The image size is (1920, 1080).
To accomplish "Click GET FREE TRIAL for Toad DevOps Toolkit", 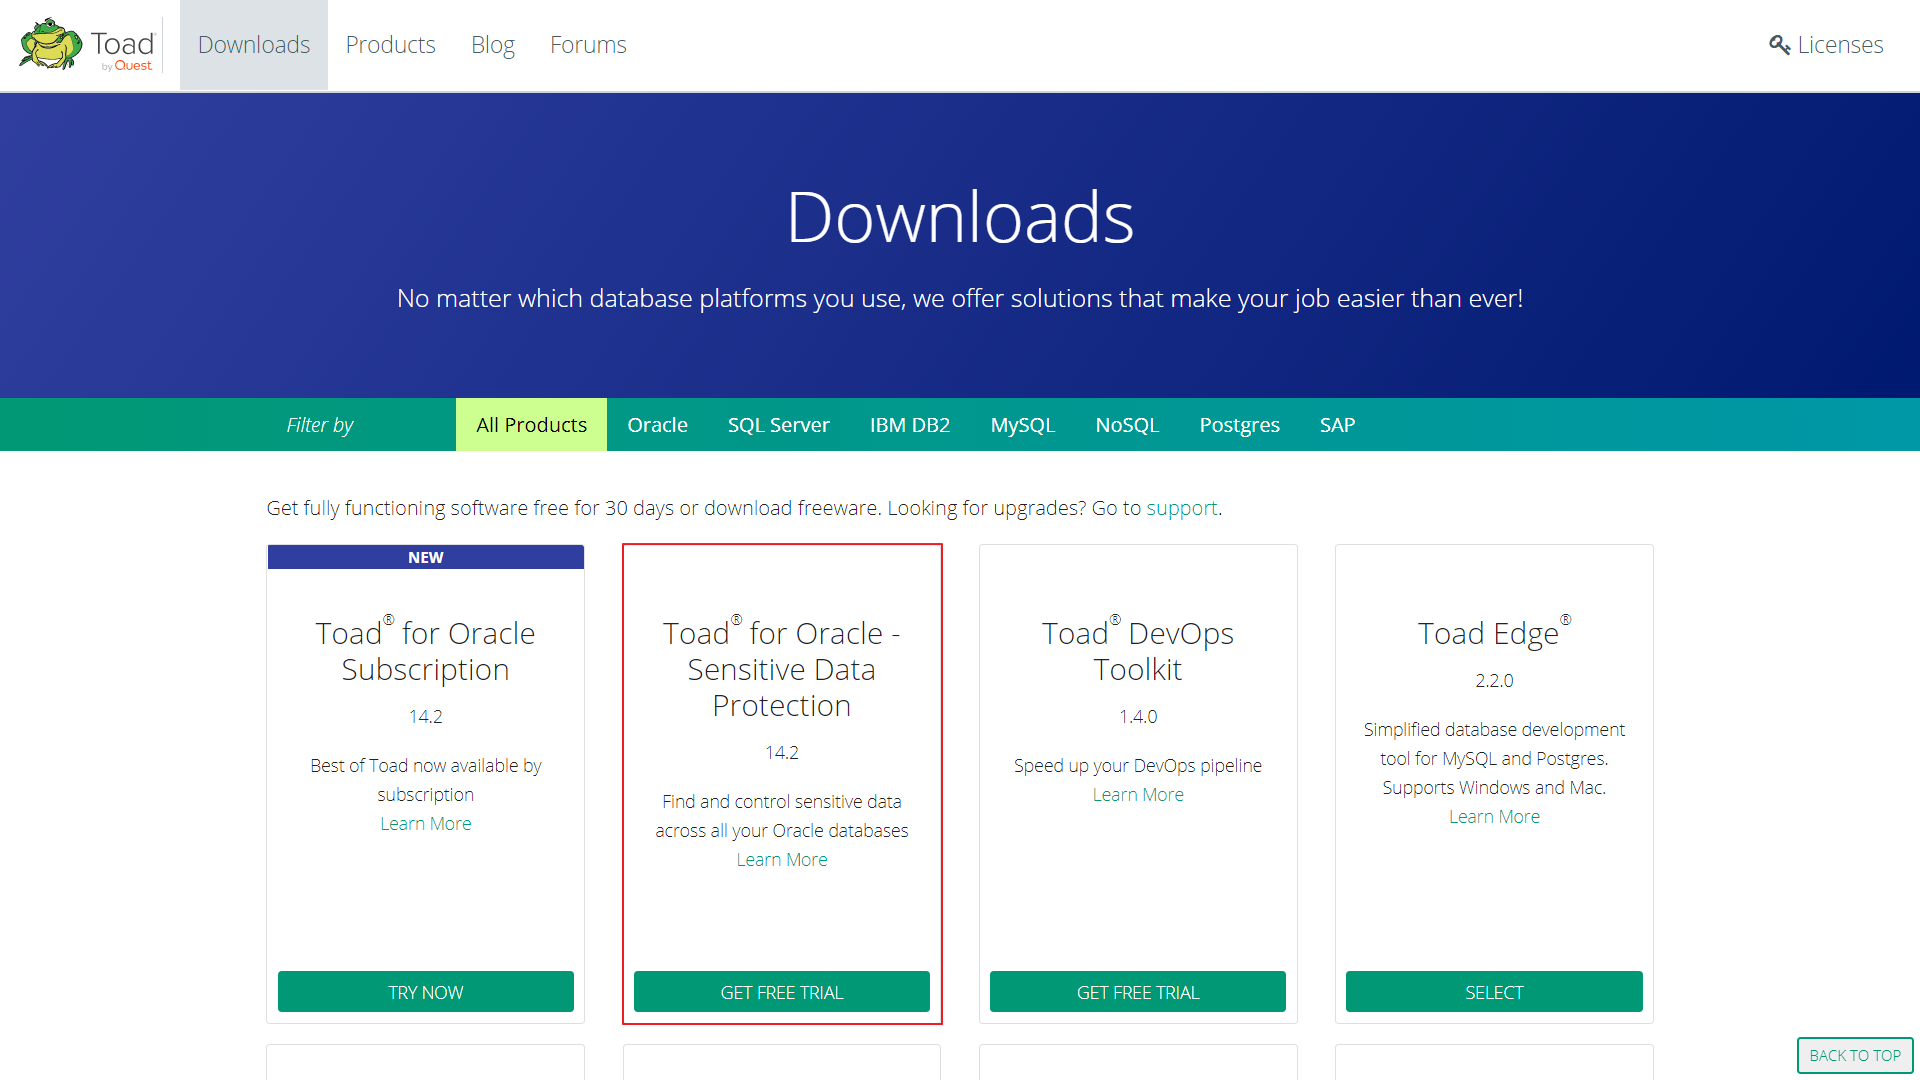I will point(1138,992).
